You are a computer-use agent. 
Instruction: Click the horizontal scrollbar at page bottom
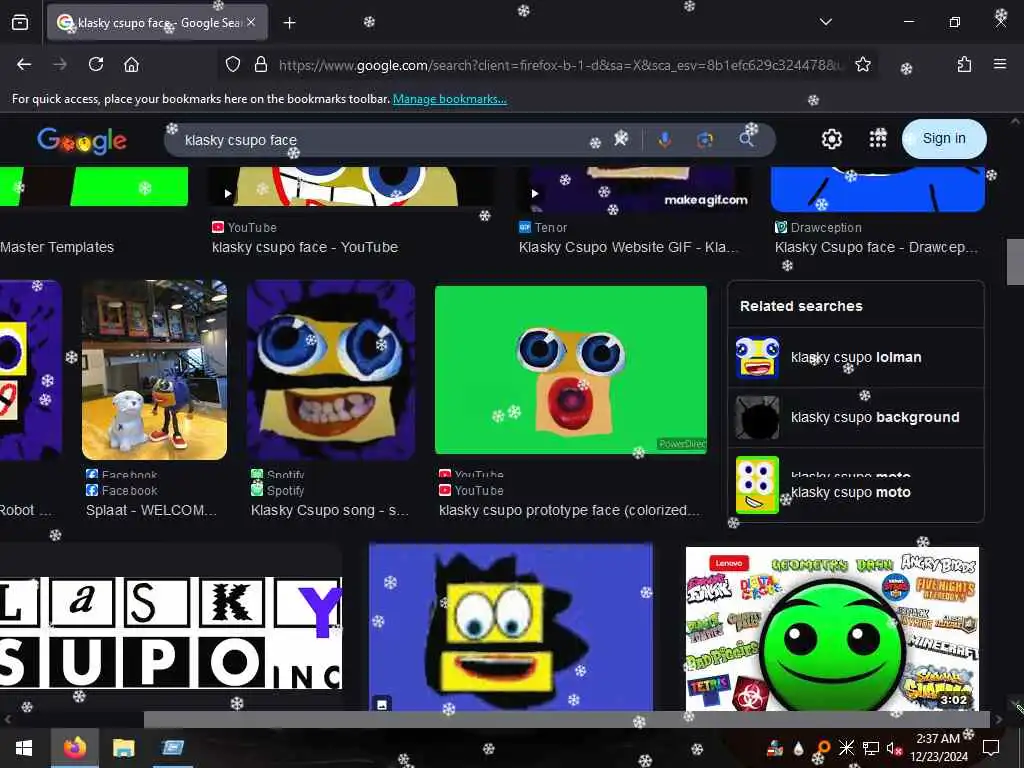pyautogui.click(x=566, y=719)
